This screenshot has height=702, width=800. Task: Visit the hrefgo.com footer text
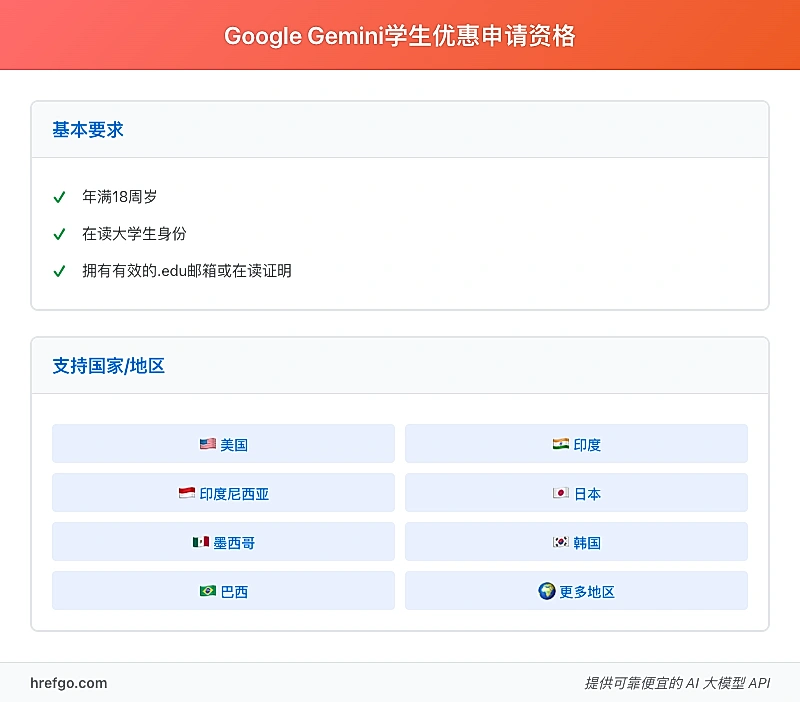tap(69, 683)
